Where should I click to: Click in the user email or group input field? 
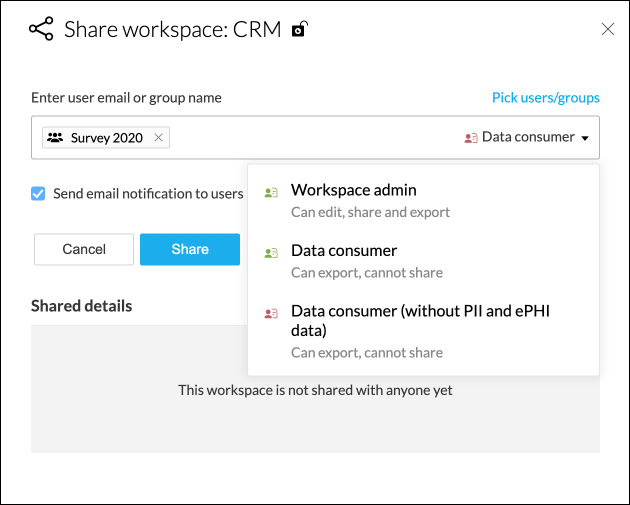click(x=310, y=138)
